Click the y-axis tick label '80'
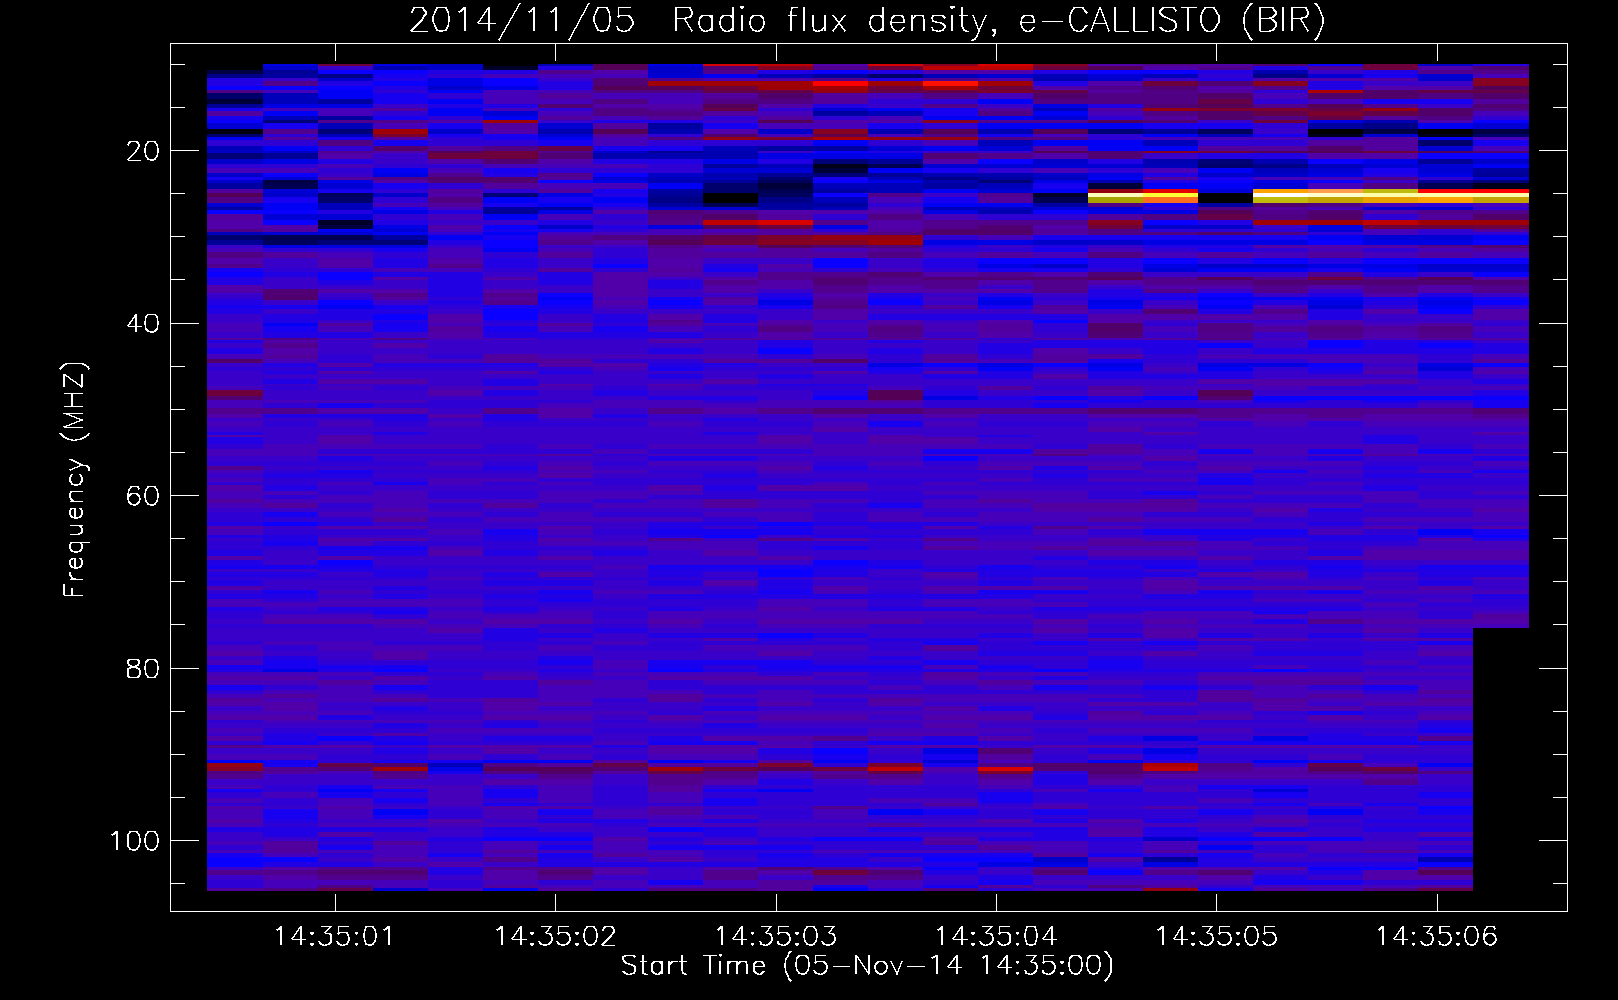 (144, 668)
